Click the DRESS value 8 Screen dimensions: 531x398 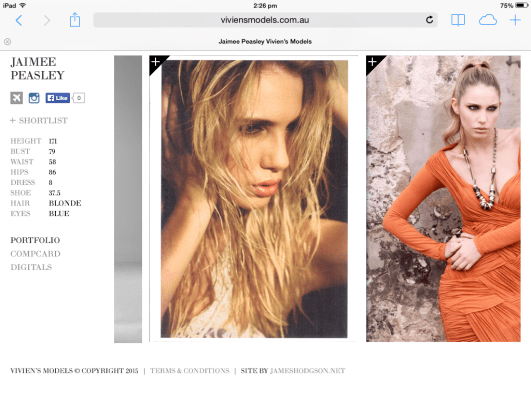pos(50,183)
